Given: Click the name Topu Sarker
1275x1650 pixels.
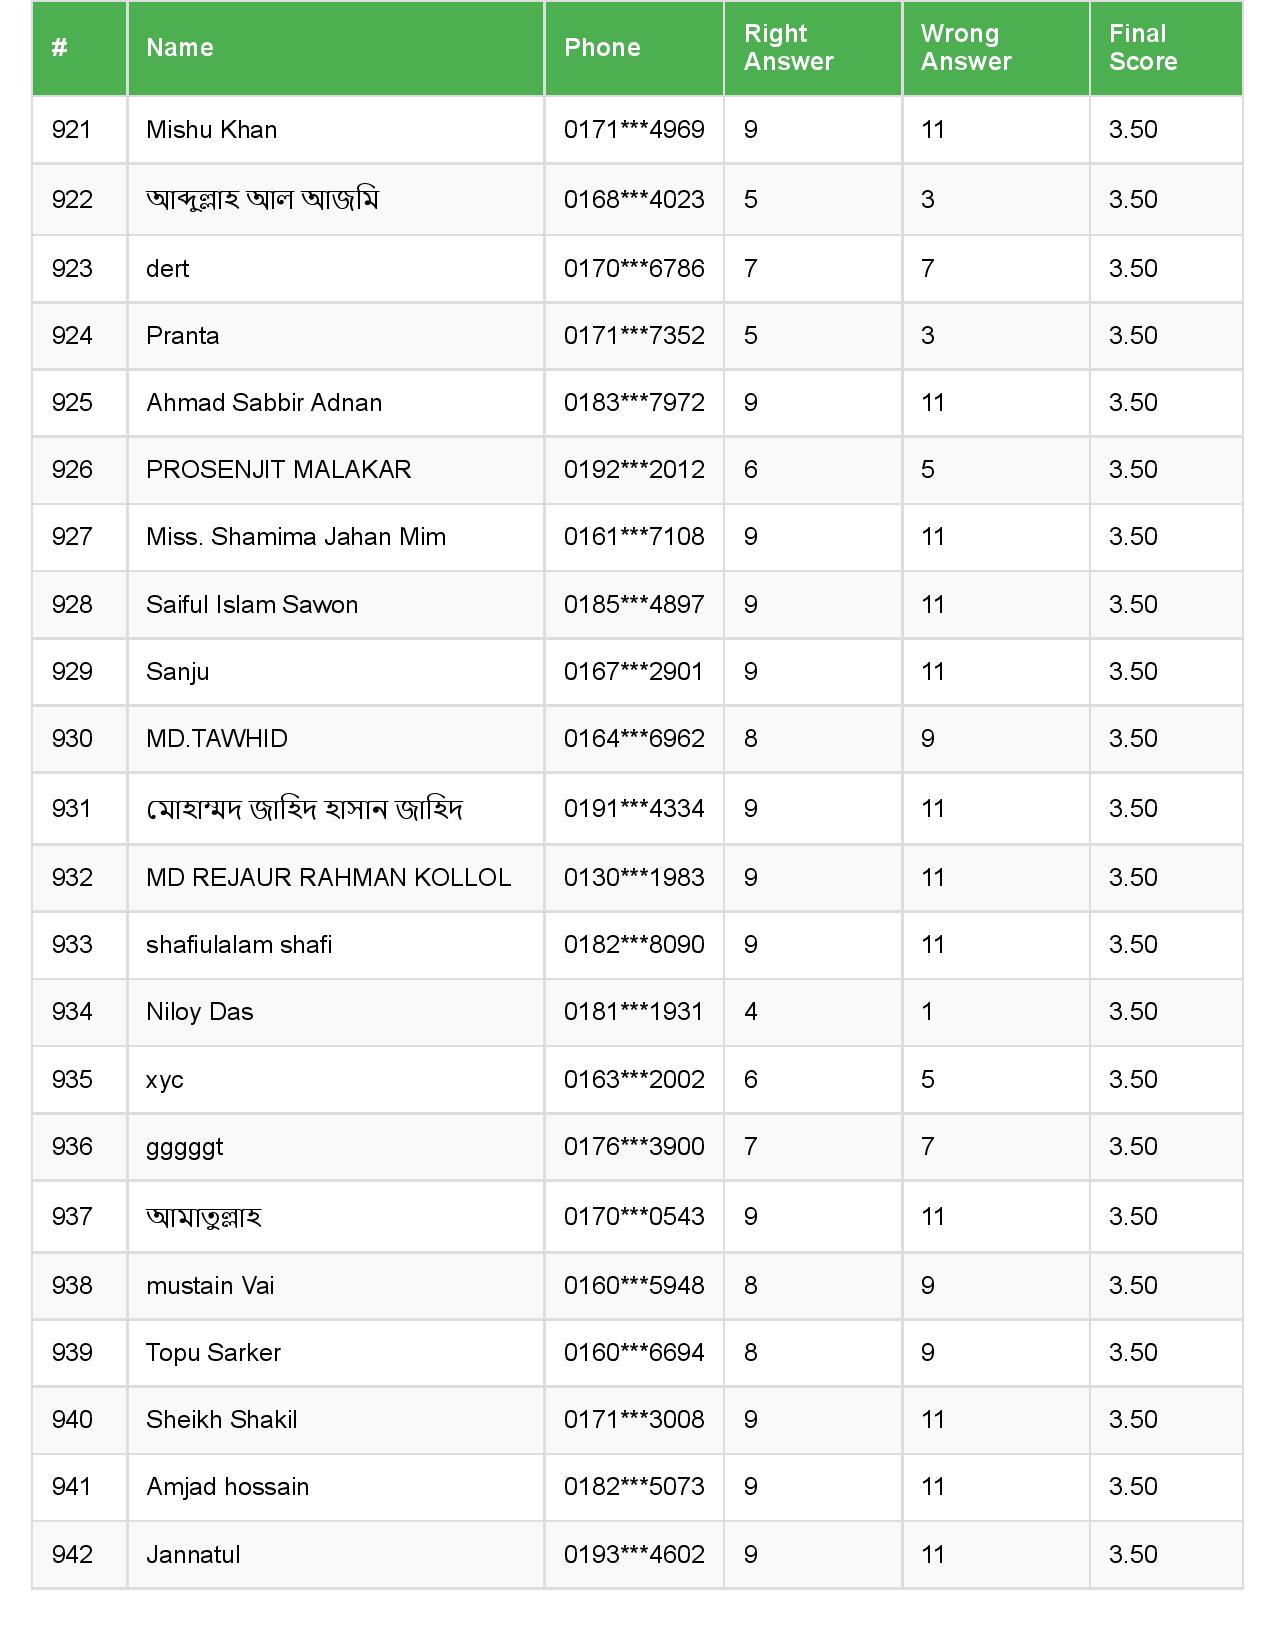Looking at the screenshot, I should [213, 1353].
